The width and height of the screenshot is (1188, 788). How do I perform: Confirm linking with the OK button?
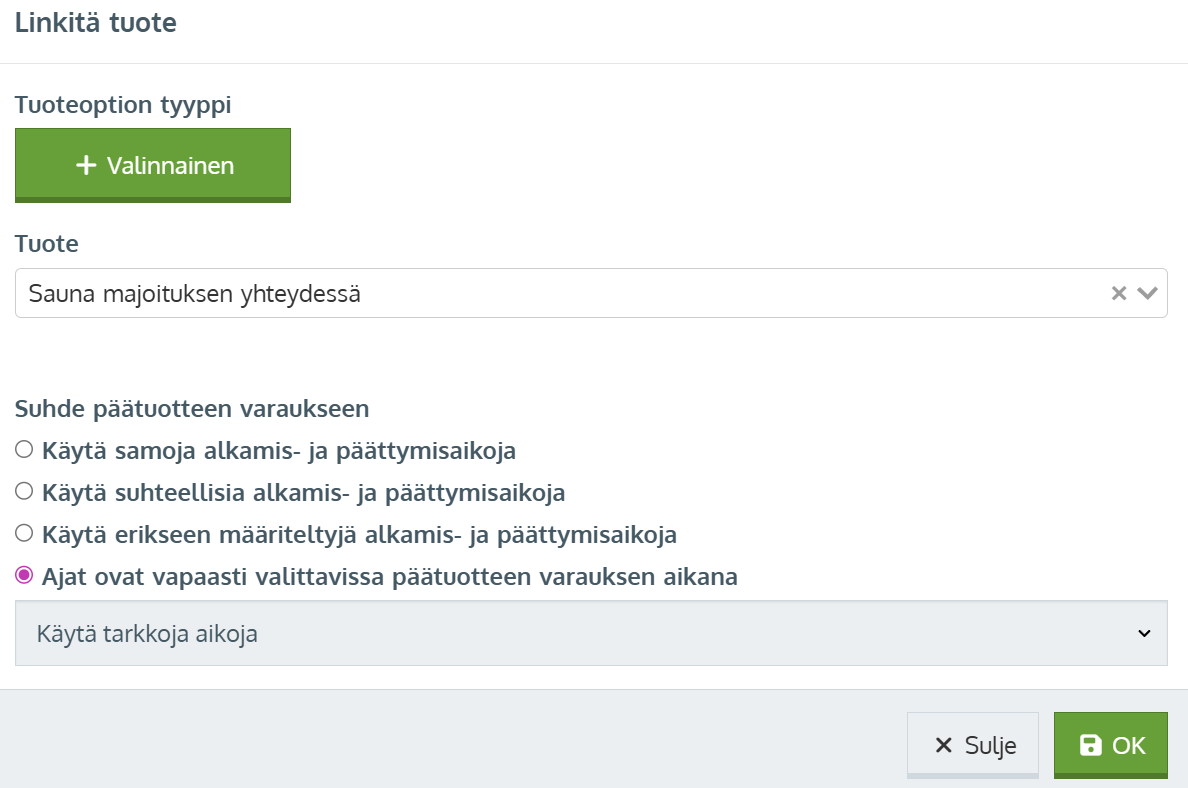[1111, 746]
